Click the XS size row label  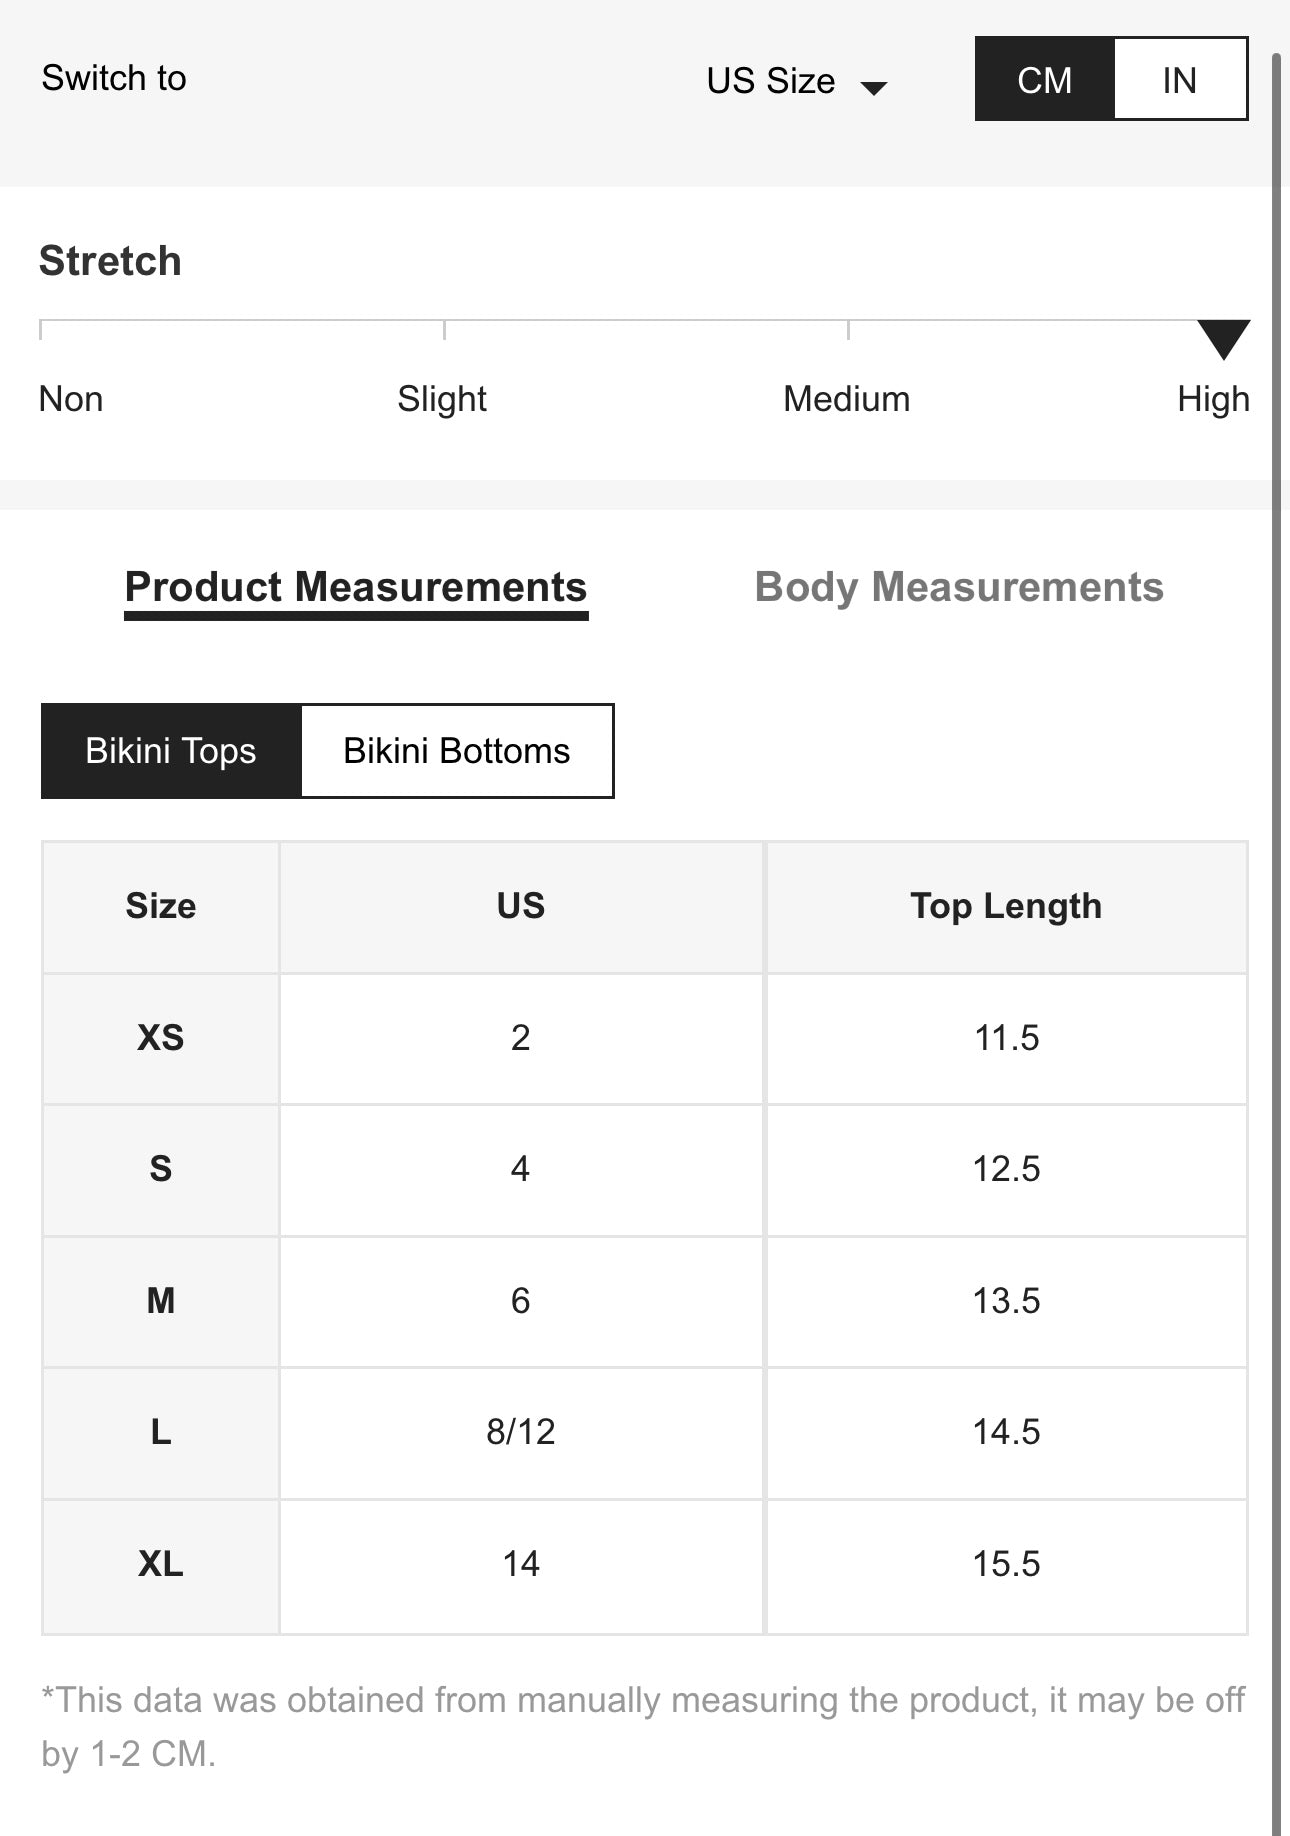[161, 1038]
